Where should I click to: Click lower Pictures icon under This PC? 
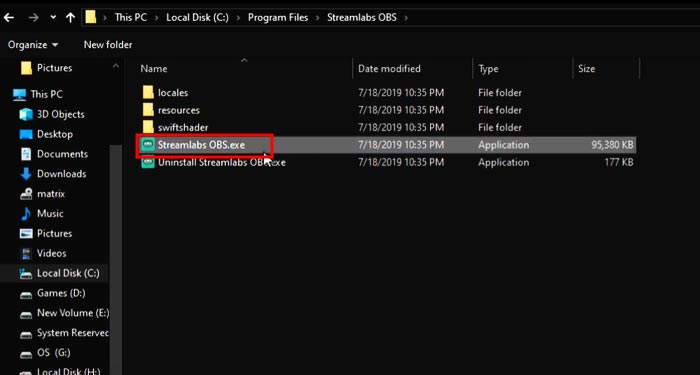[26, 233]
